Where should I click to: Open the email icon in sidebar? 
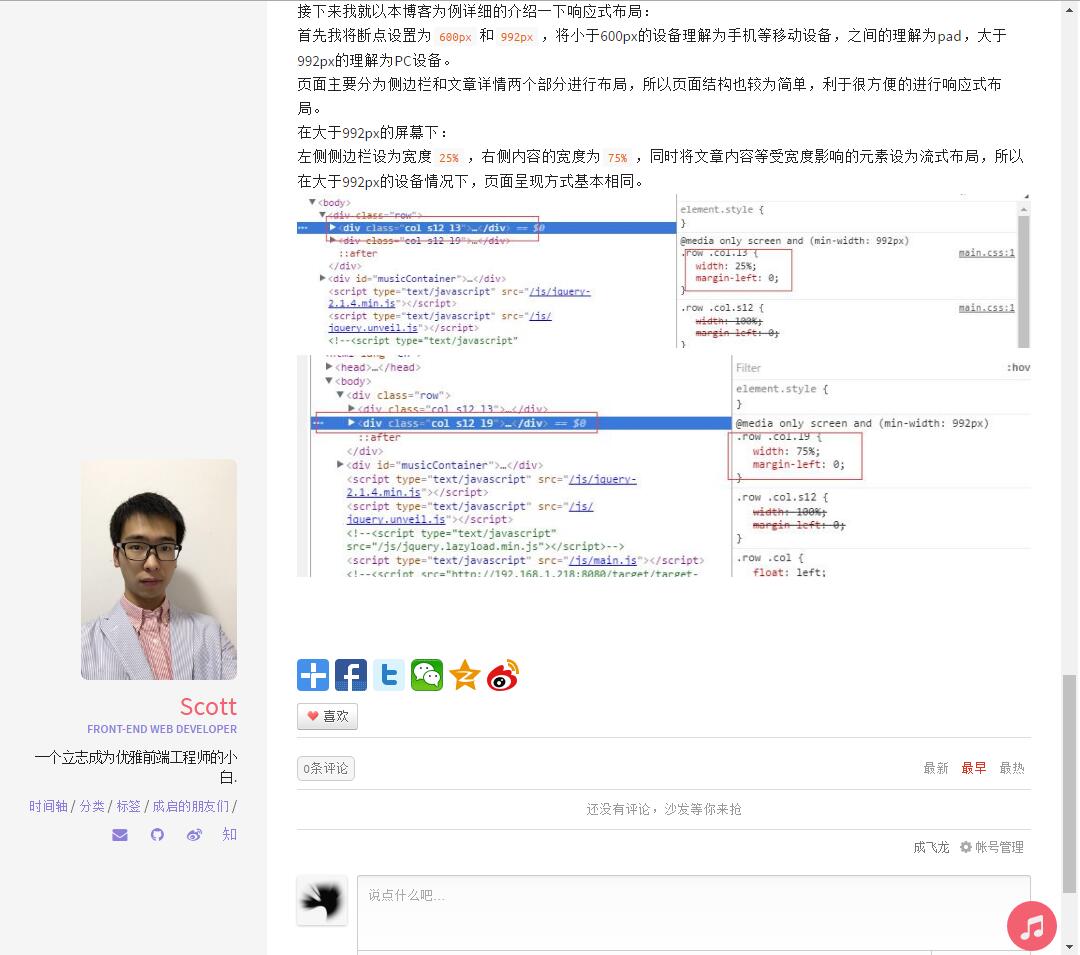(120, 835)
